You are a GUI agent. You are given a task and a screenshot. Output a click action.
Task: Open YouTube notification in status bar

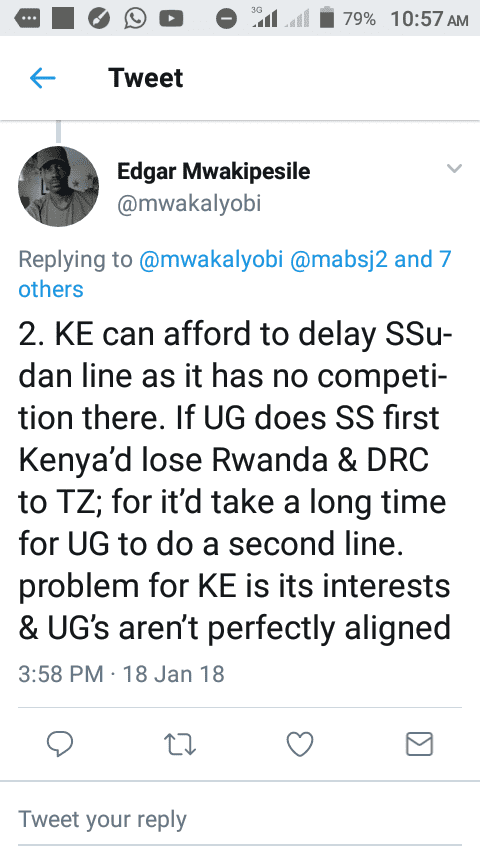point(171,19)
